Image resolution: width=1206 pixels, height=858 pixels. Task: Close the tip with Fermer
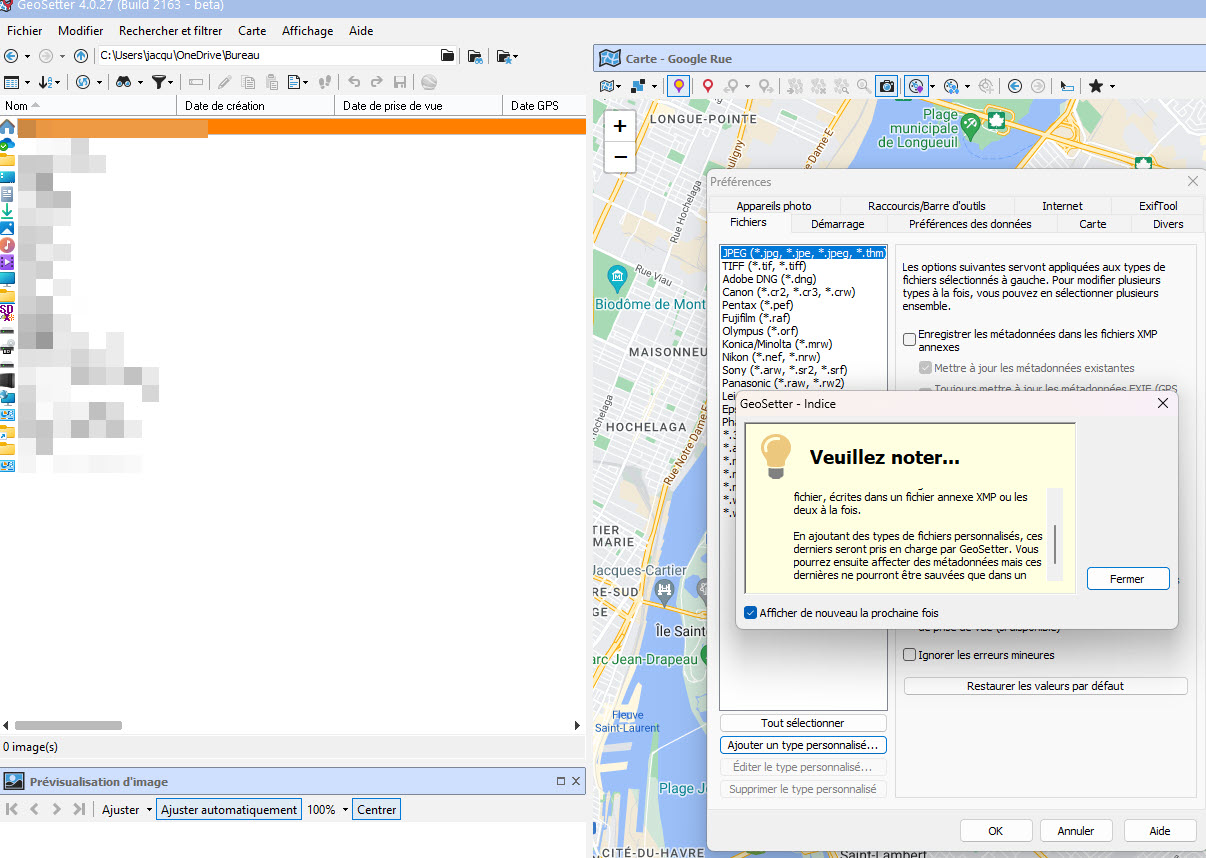pyautogui.click(x=1127, y=579)
